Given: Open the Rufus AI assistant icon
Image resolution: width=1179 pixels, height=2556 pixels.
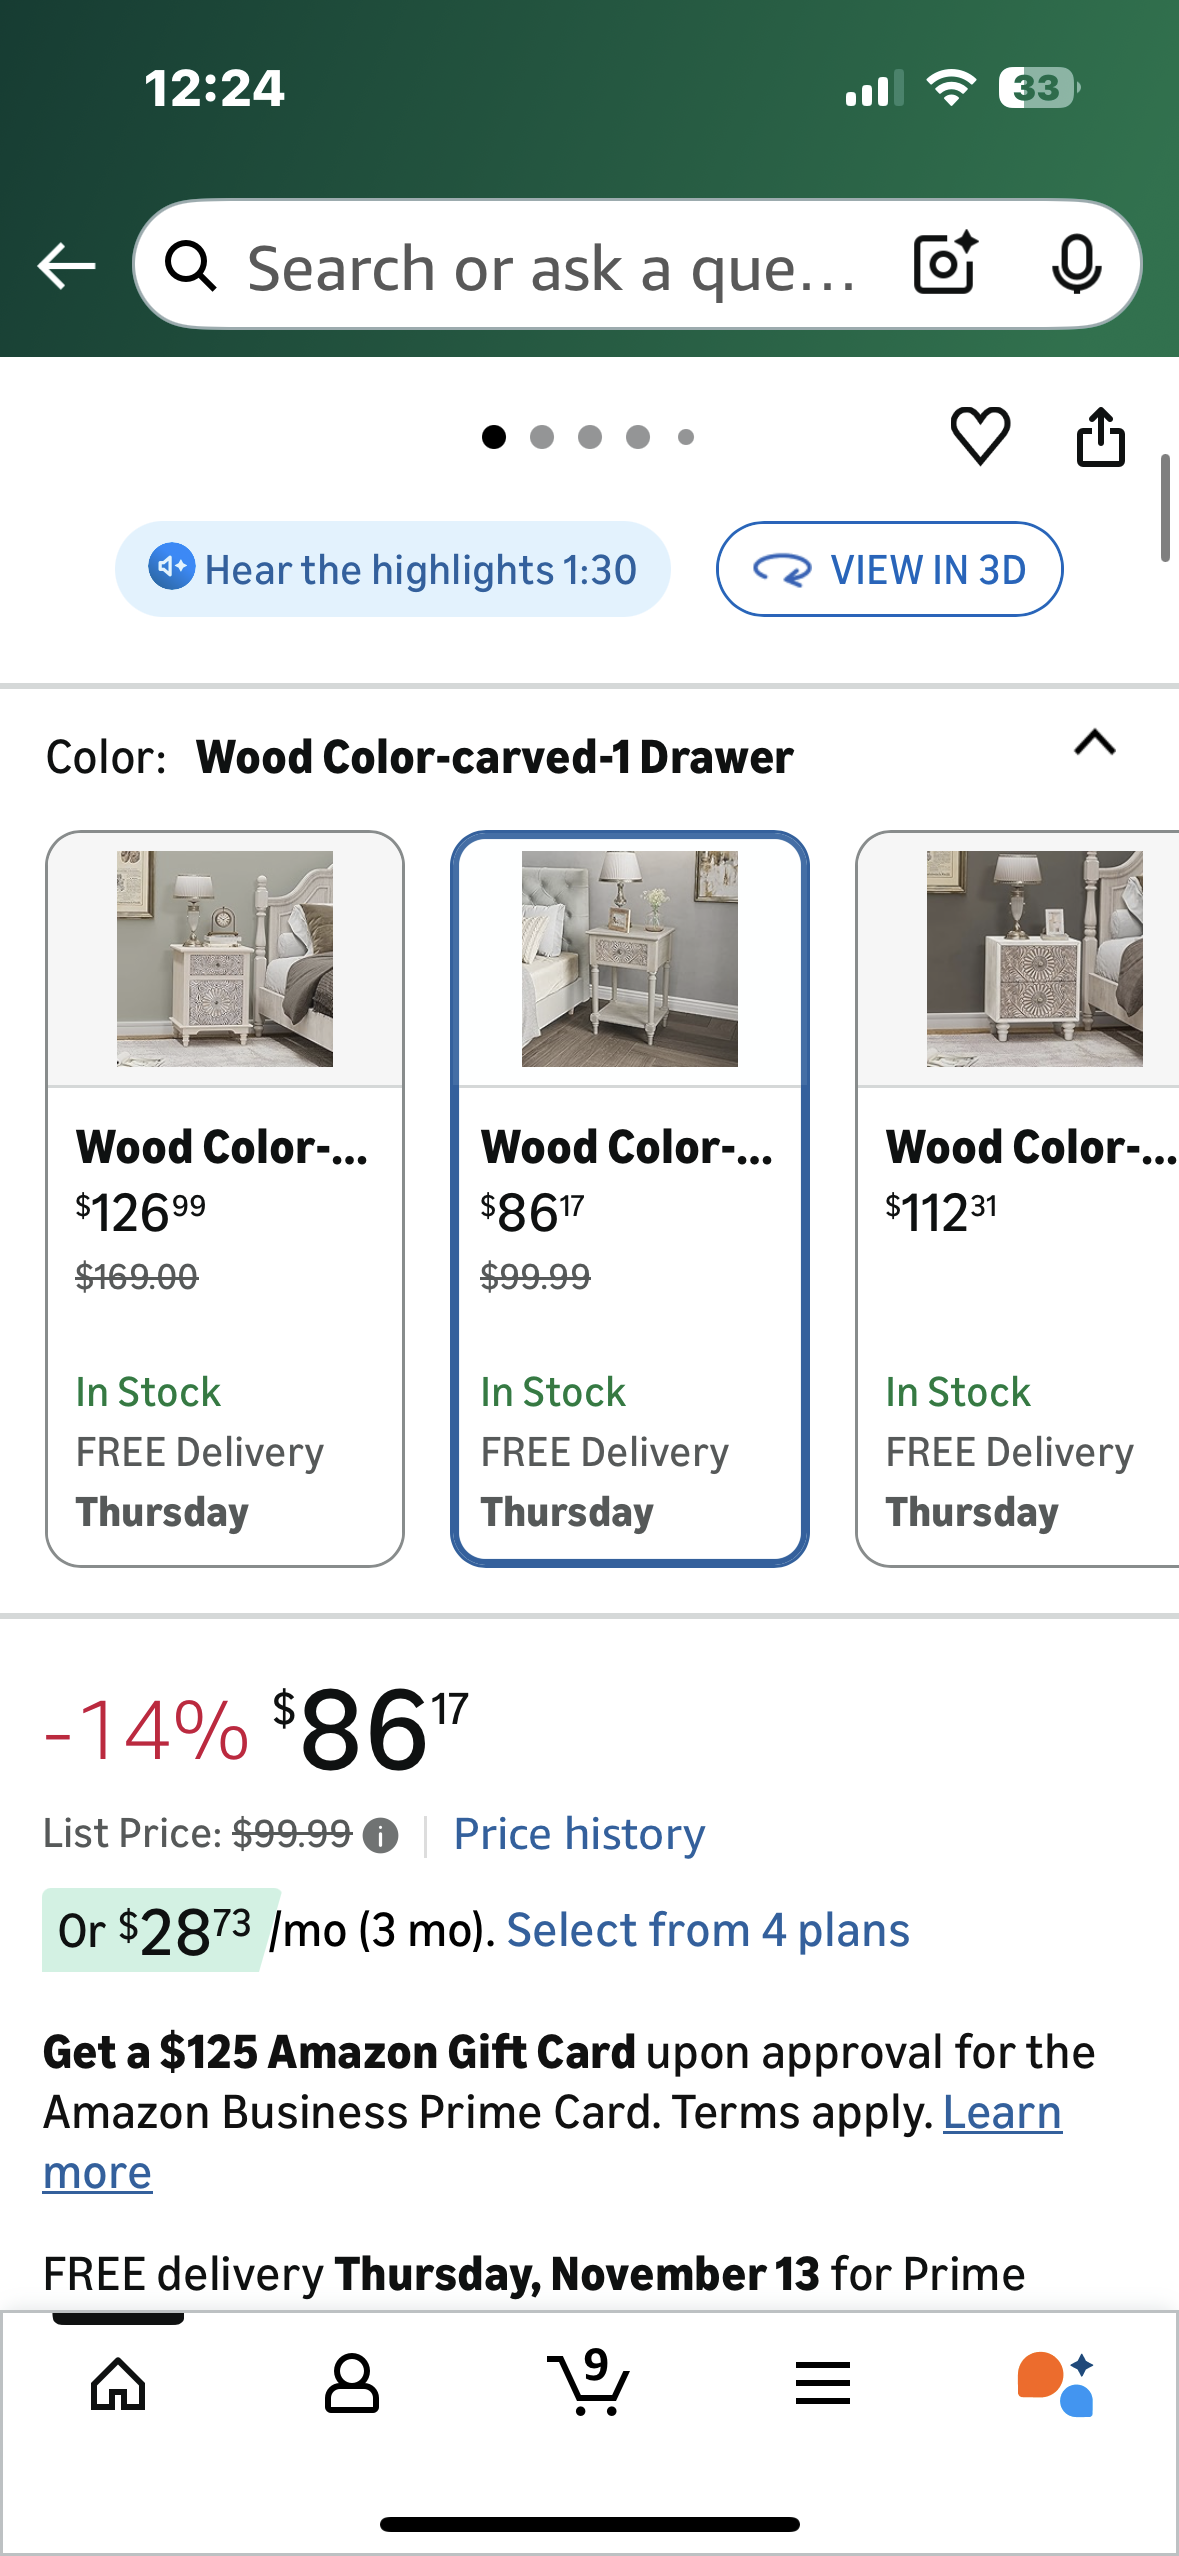Looking at the screenshot, I should click(x=1056, y=2383).
